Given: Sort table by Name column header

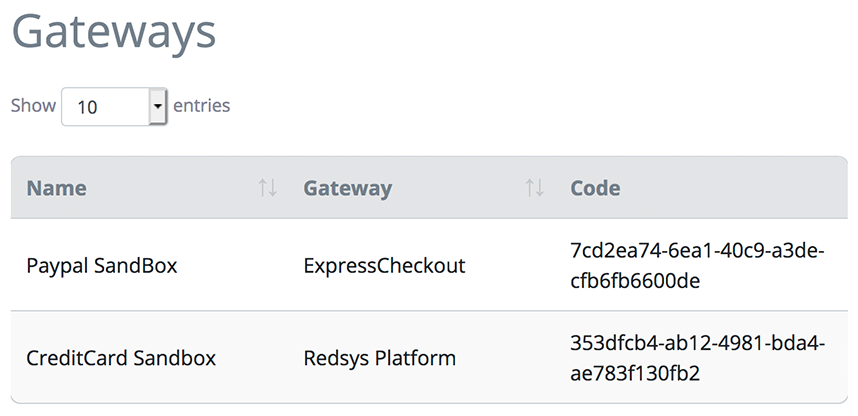Looking at the screenshot, I should [x=56, y=188].
